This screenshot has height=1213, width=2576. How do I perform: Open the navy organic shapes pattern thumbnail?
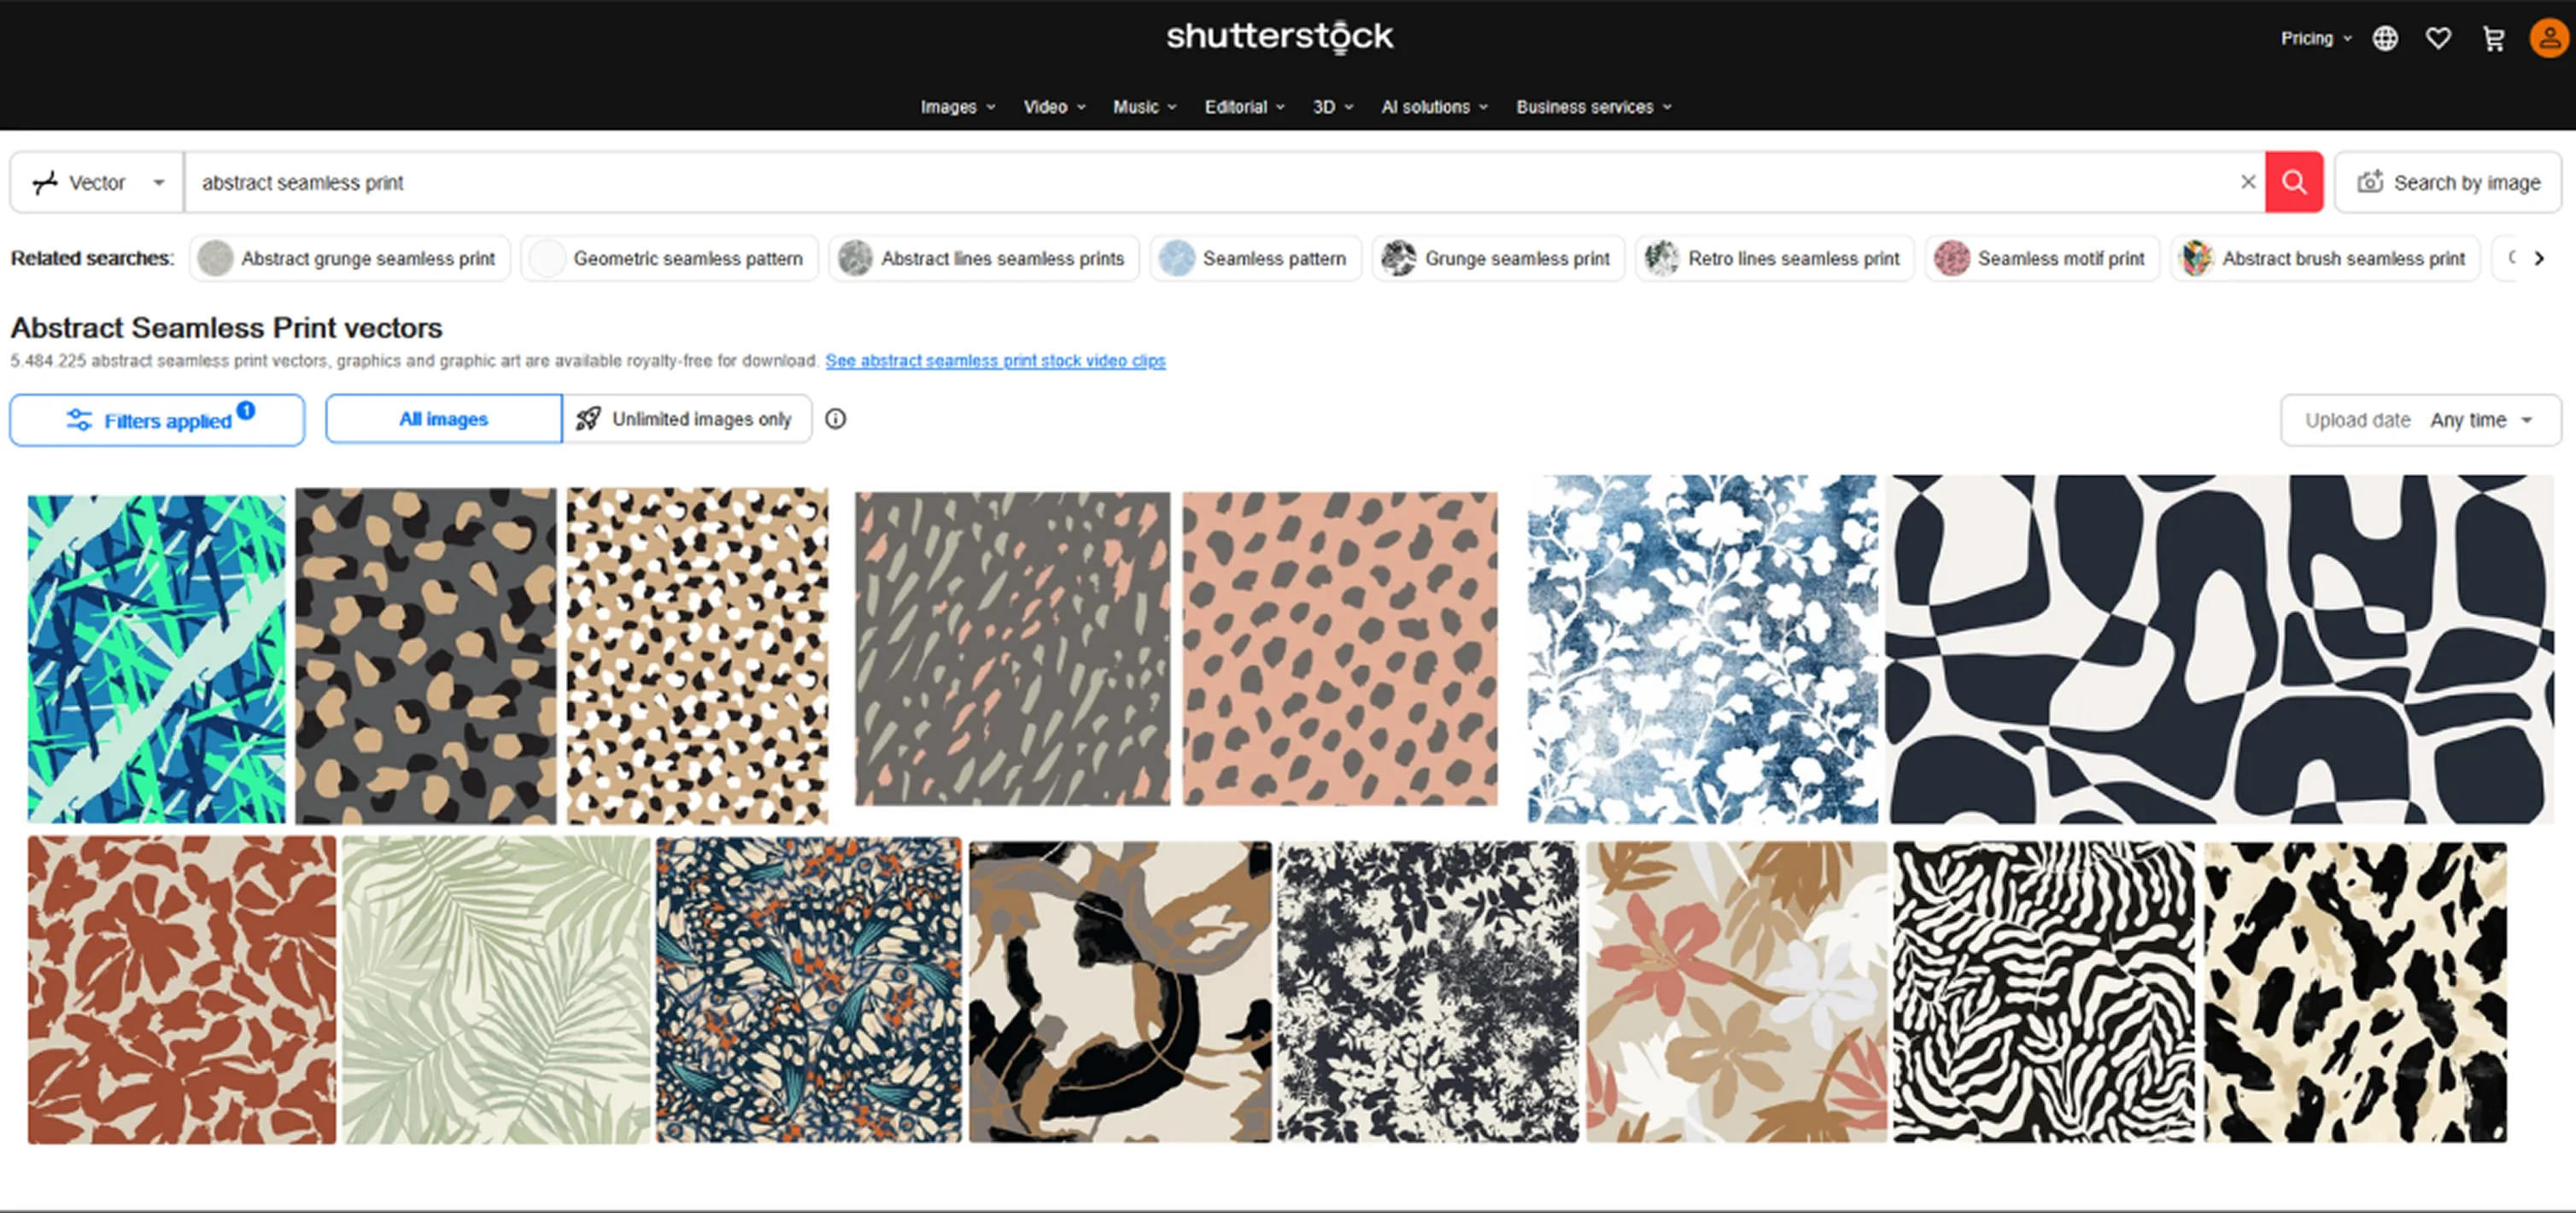[x=2220, y=649]
